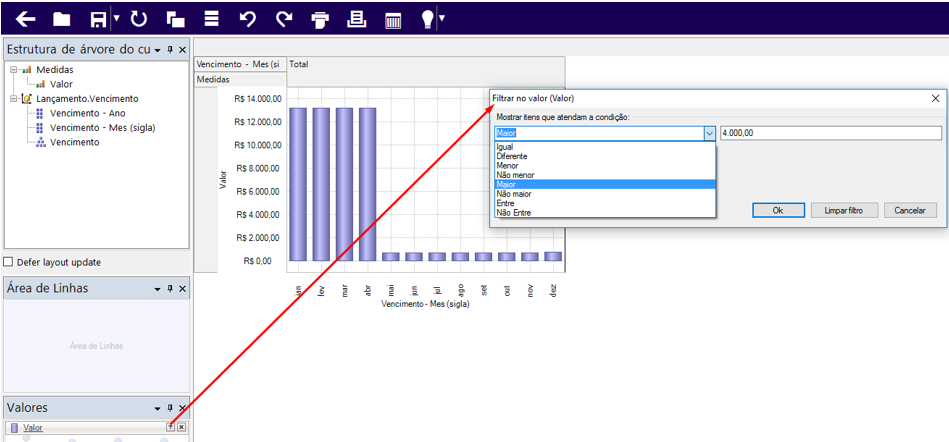
Task: Click Cancelar in the filter dialog
Action: pyautogui.click(x=910, y=210)
